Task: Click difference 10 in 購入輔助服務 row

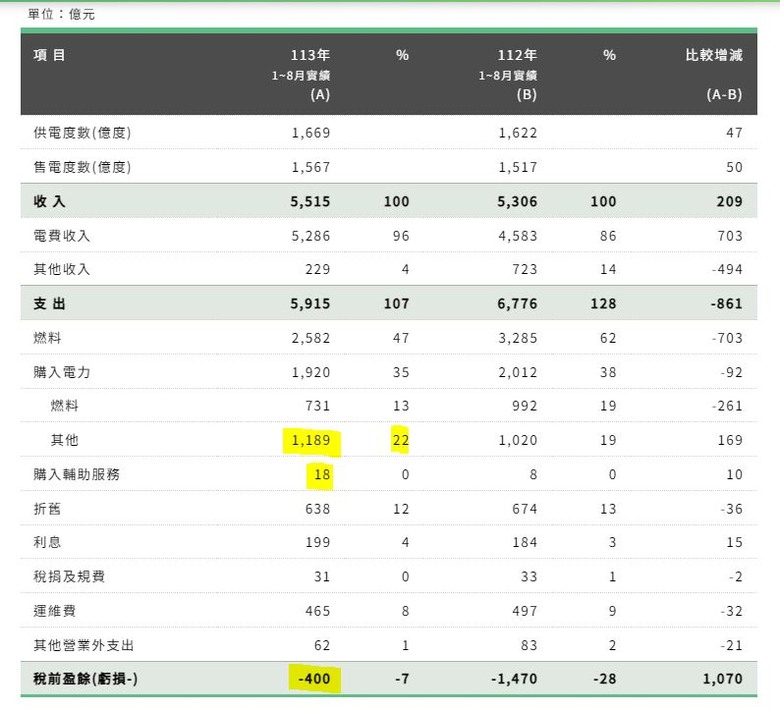Action: tap(734, 474)
